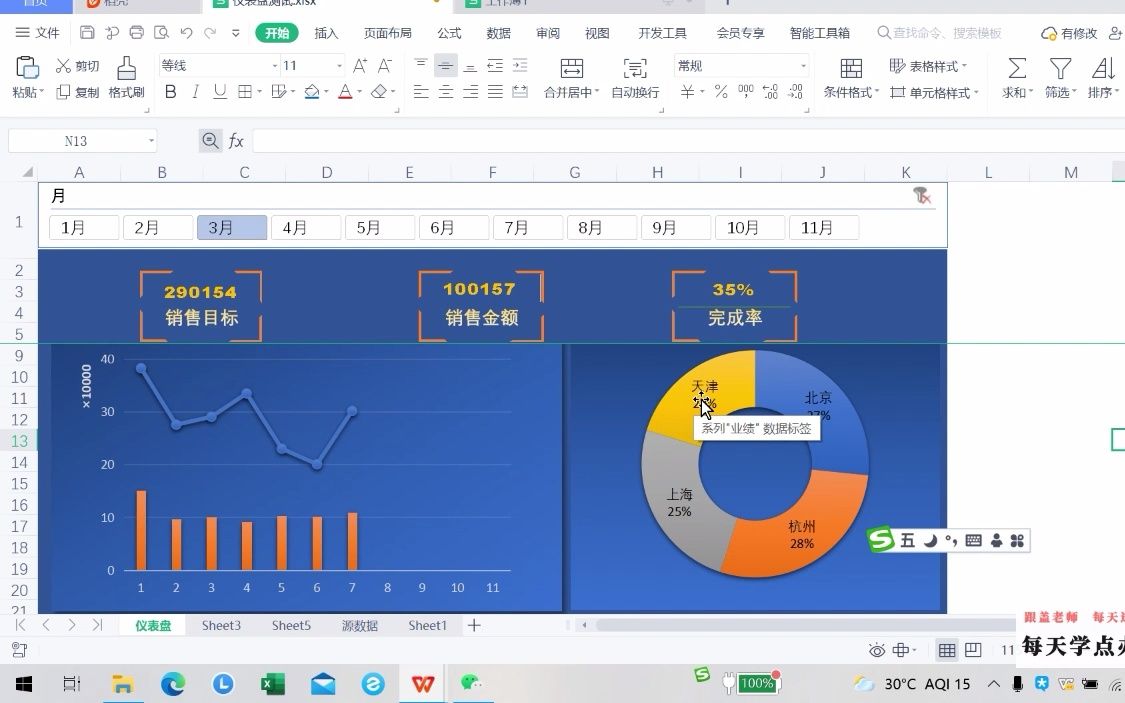This screenshot has width=1125, height=703.
Task: Click the wrap text (自动换行) button
Action: (635, 77)
